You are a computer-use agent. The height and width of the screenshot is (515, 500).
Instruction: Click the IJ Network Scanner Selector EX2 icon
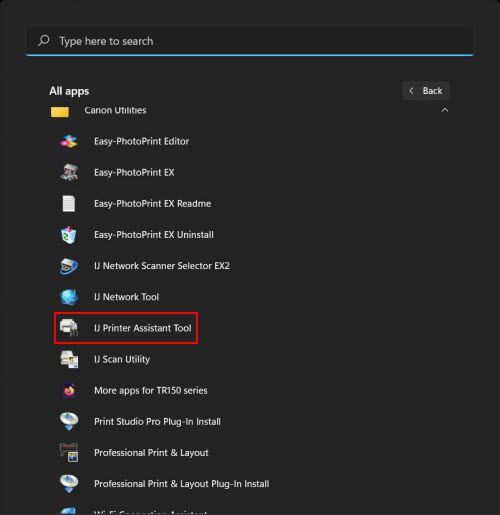[x=69, y=266]
